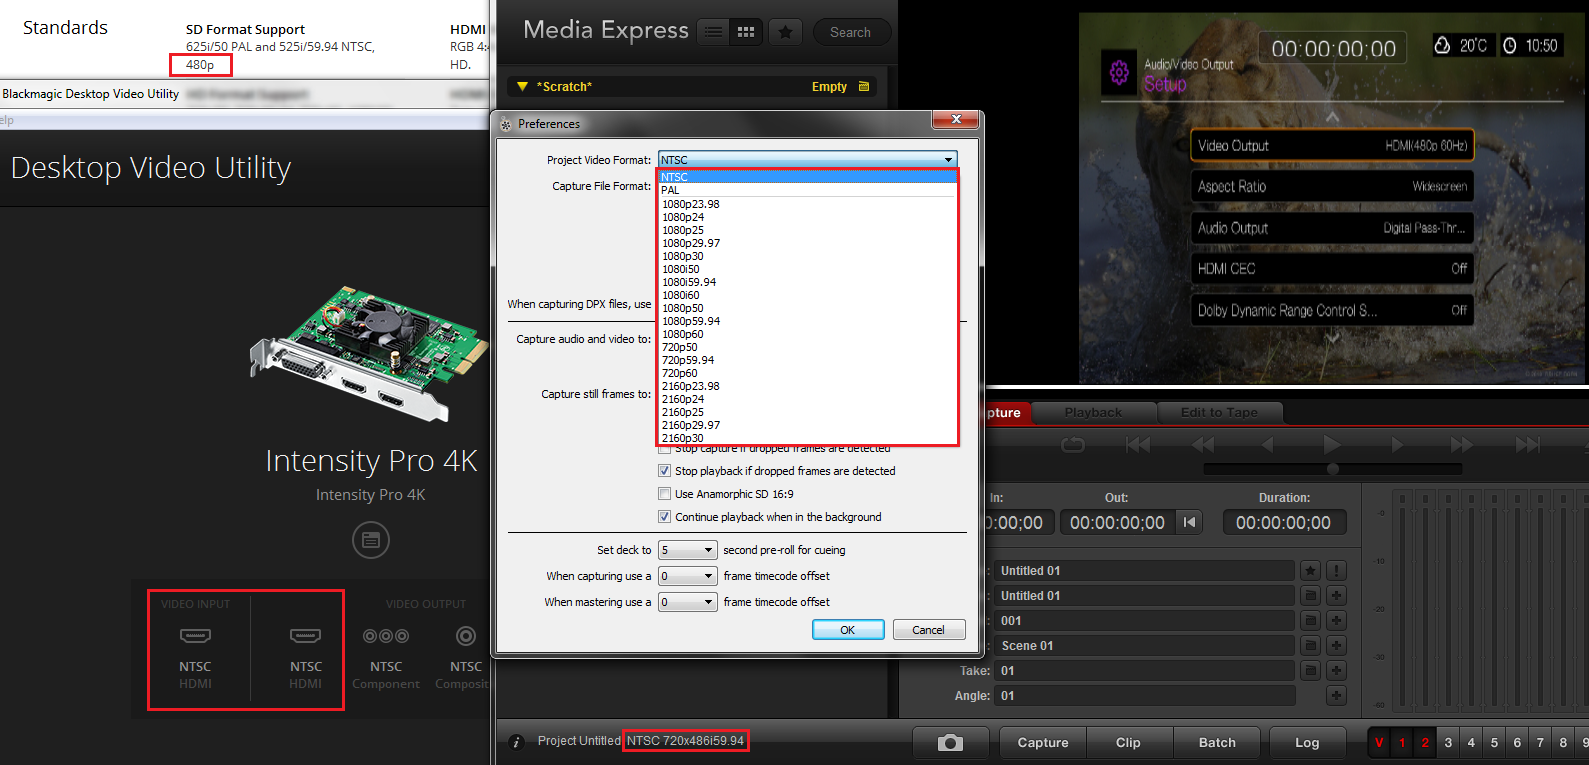
Task: Click the Log button
Action: tap(1307, 742)
